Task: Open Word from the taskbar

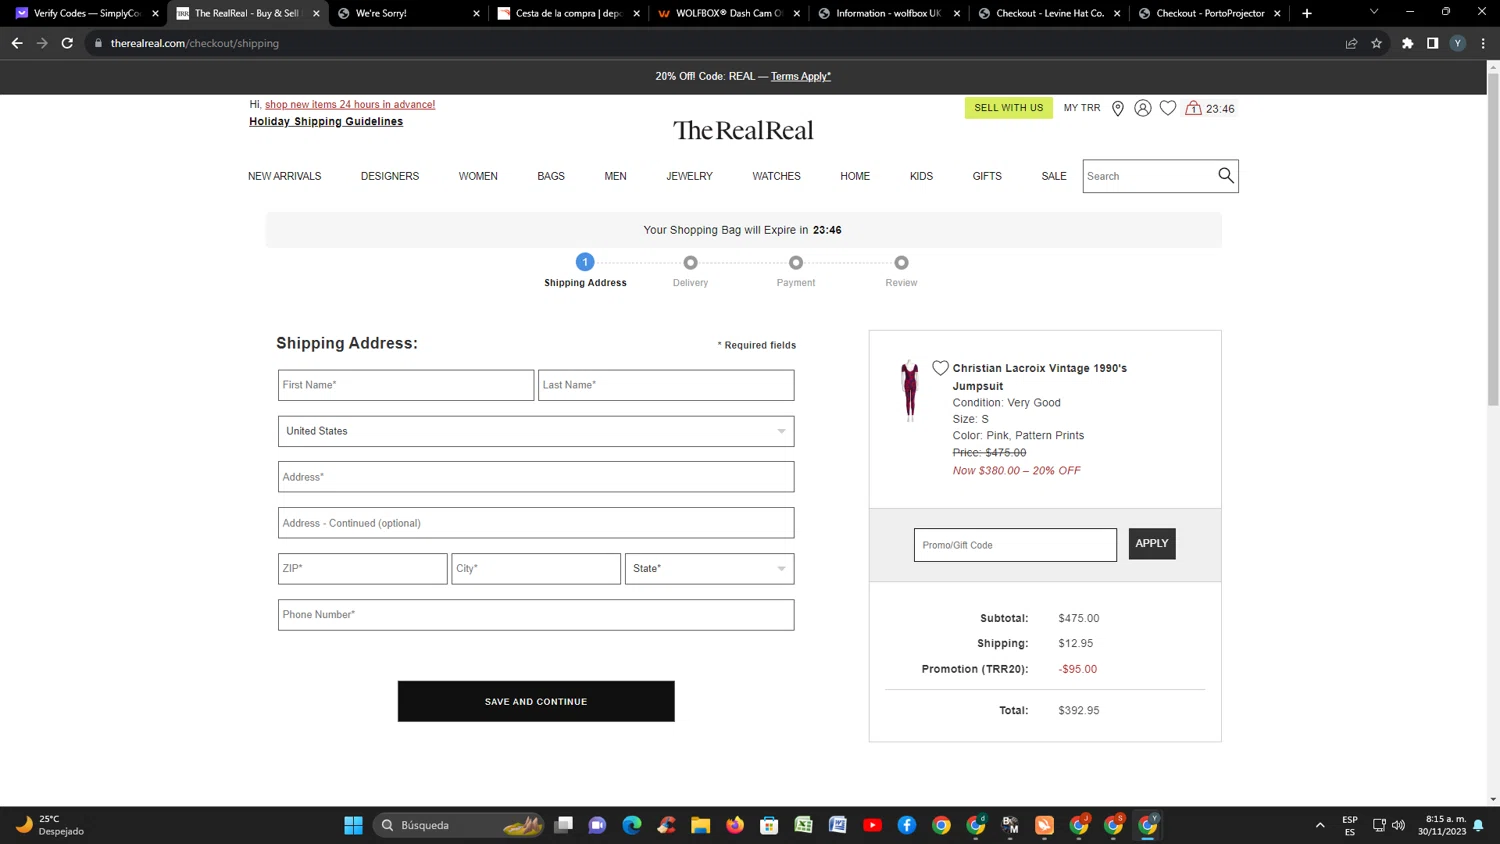Action: tap(838, 825)
